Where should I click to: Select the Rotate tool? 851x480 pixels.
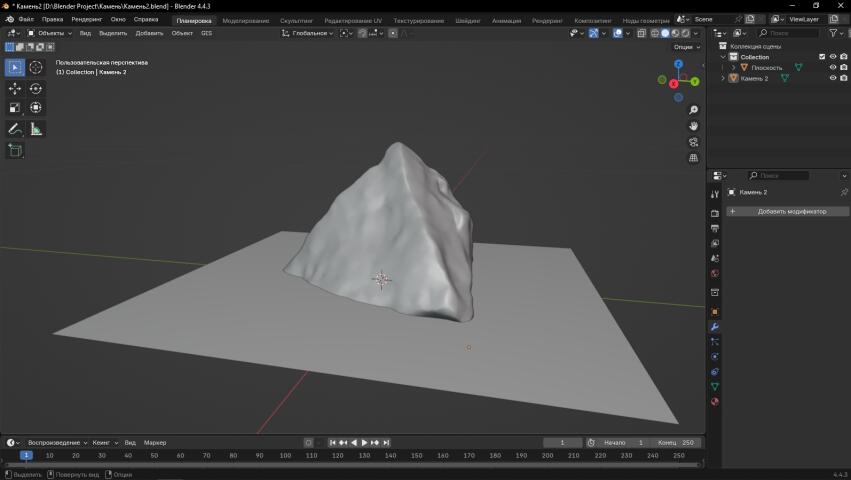[x=36, y=89]
